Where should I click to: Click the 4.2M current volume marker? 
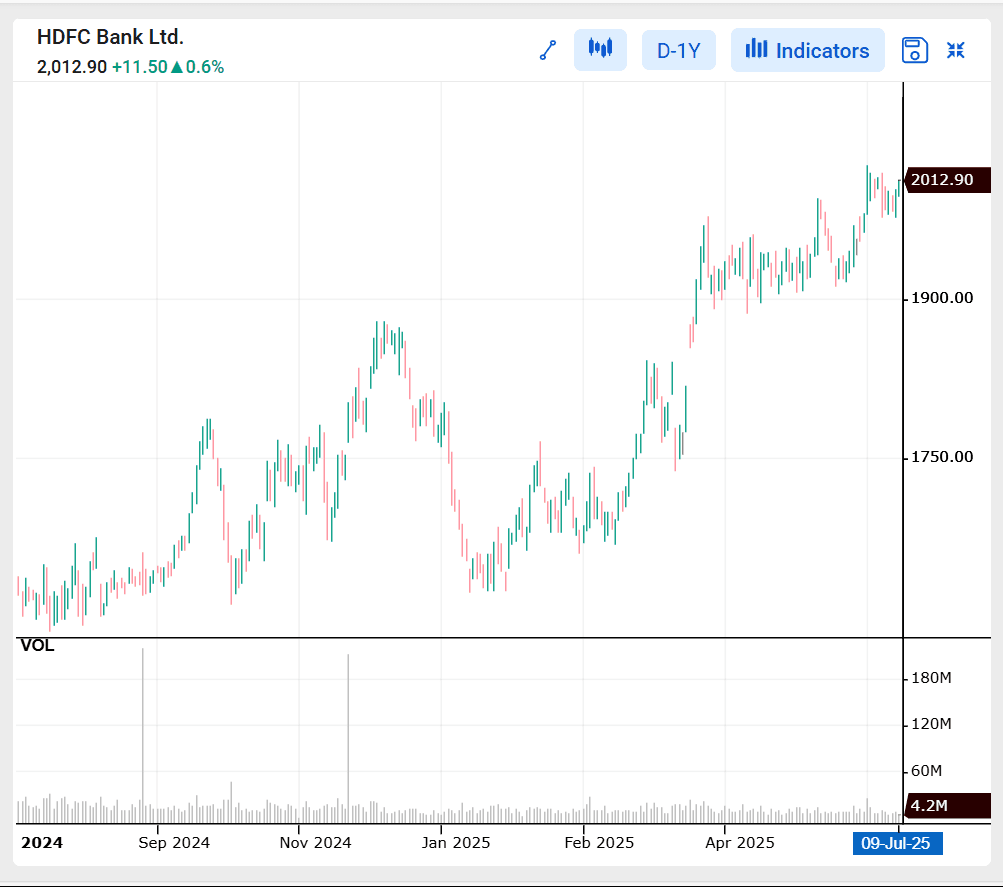[948, 806]
